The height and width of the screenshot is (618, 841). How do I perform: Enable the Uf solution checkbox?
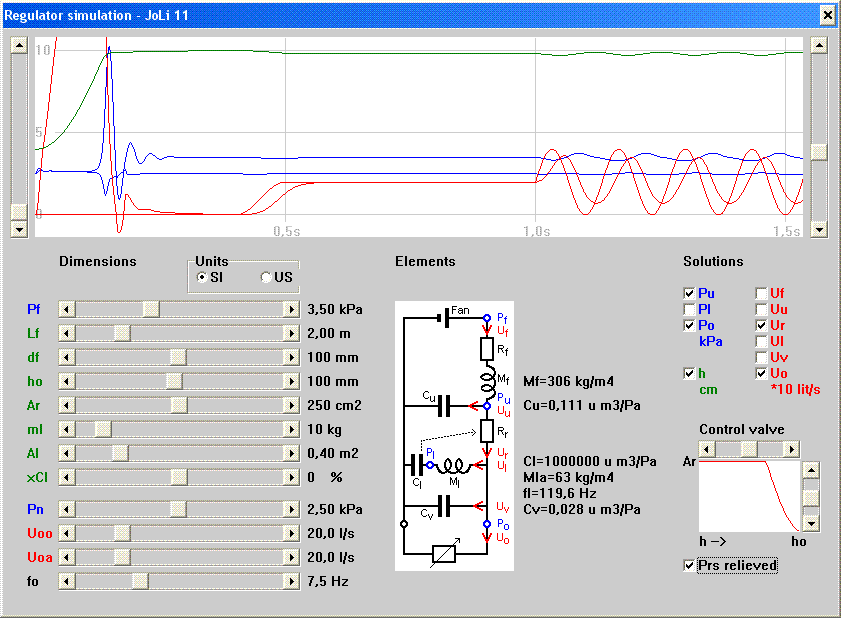[x=759, y=293]
